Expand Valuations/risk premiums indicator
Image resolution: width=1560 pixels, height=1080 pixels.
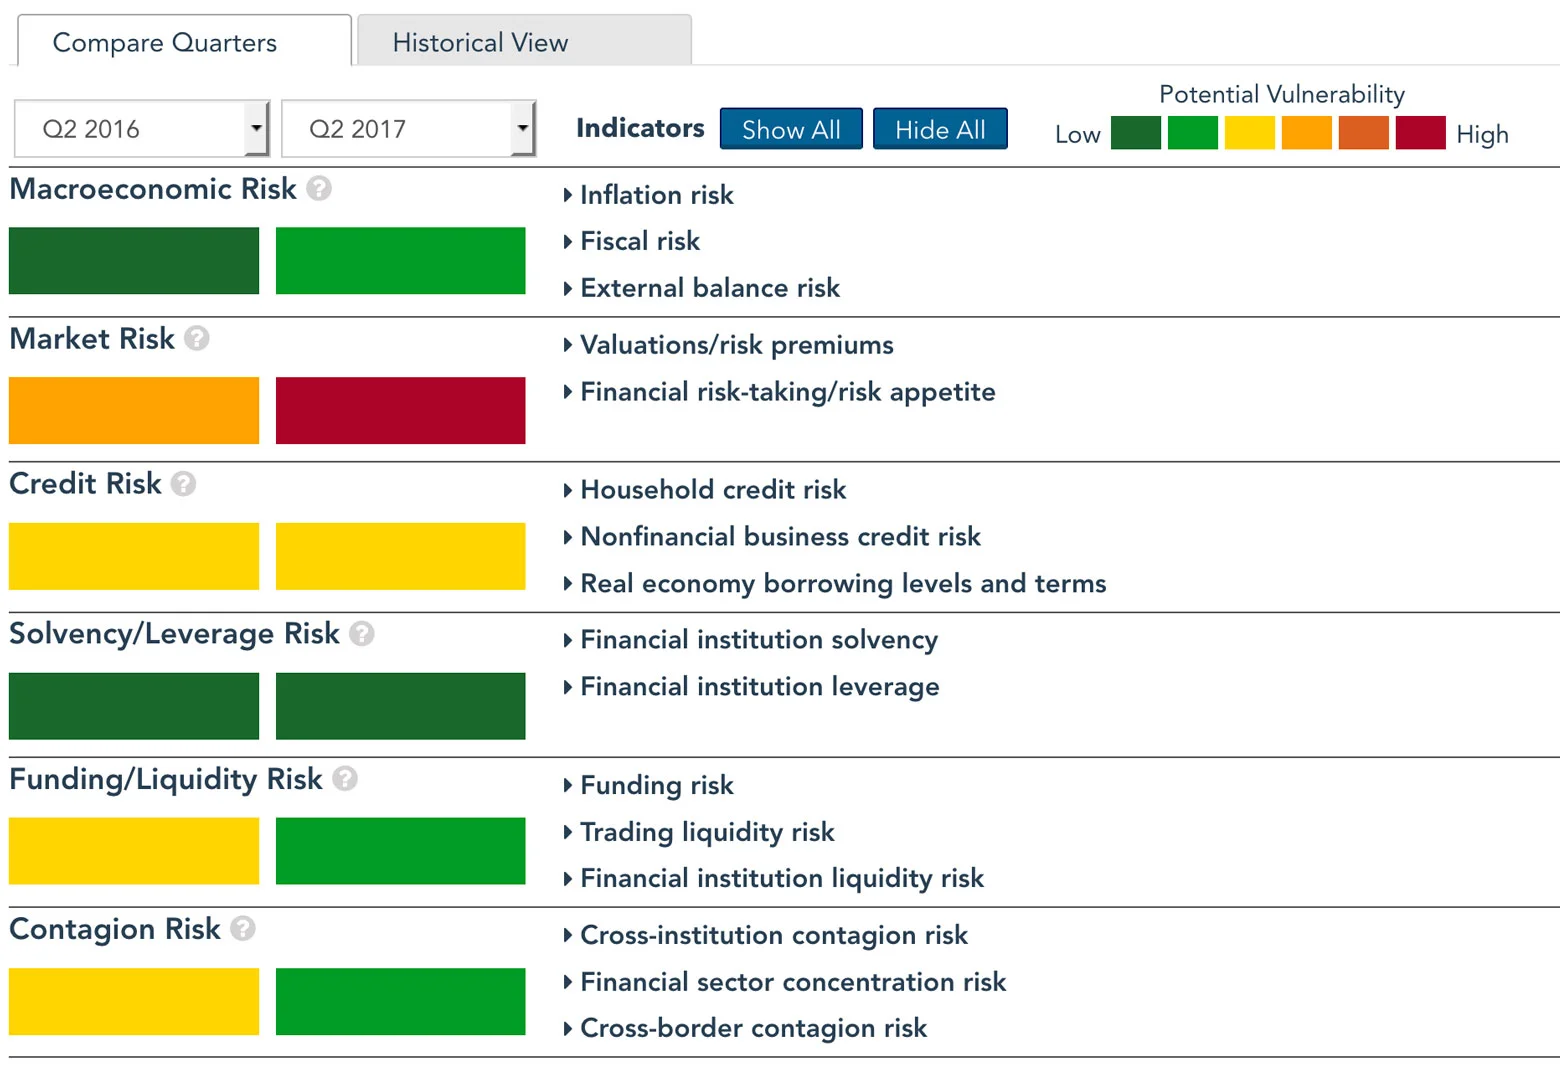[736, 345]
